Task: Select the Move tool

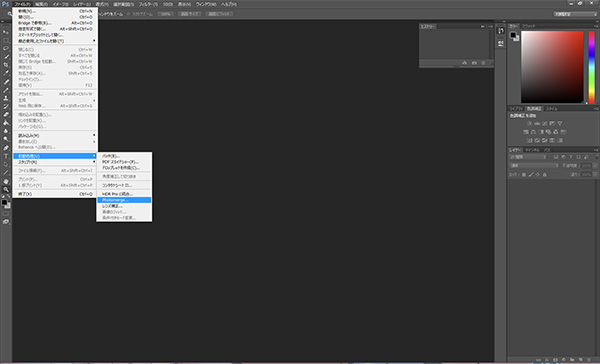Action: click(6, 32)
